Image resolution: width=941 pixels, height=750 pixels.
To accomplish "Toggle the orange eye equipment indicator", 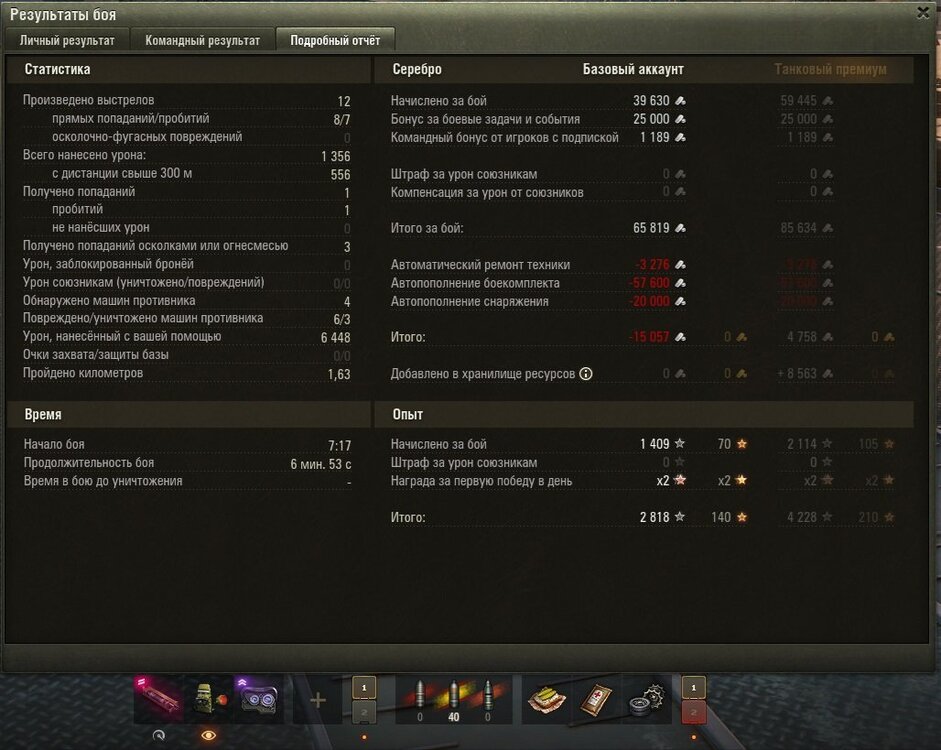I will coord(208,736).
